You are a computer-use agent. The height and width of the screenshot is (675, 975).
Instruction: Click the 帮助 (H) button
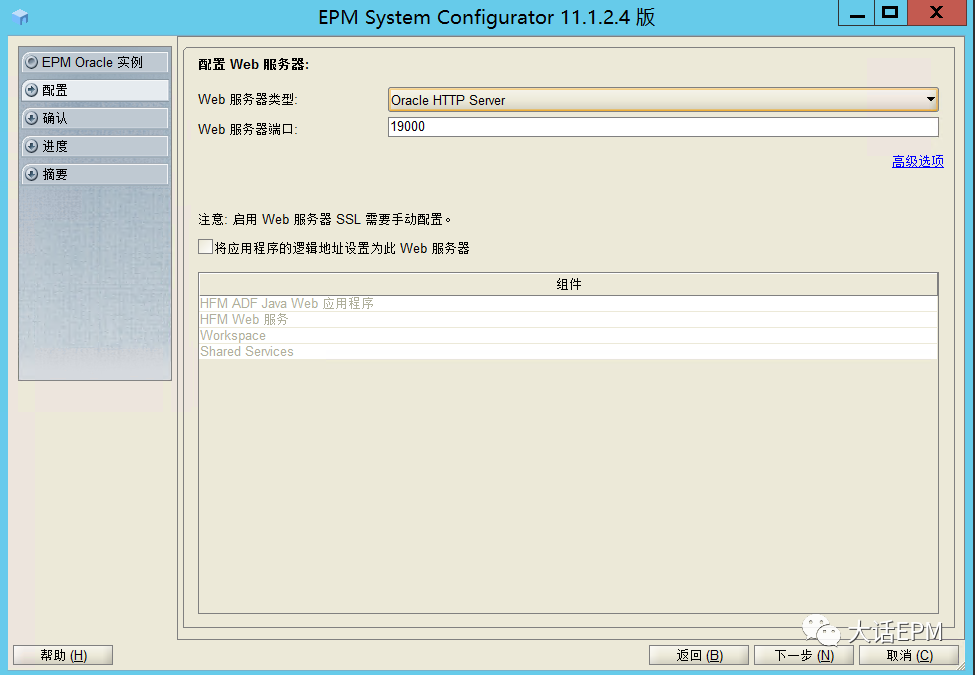point(63,655)
